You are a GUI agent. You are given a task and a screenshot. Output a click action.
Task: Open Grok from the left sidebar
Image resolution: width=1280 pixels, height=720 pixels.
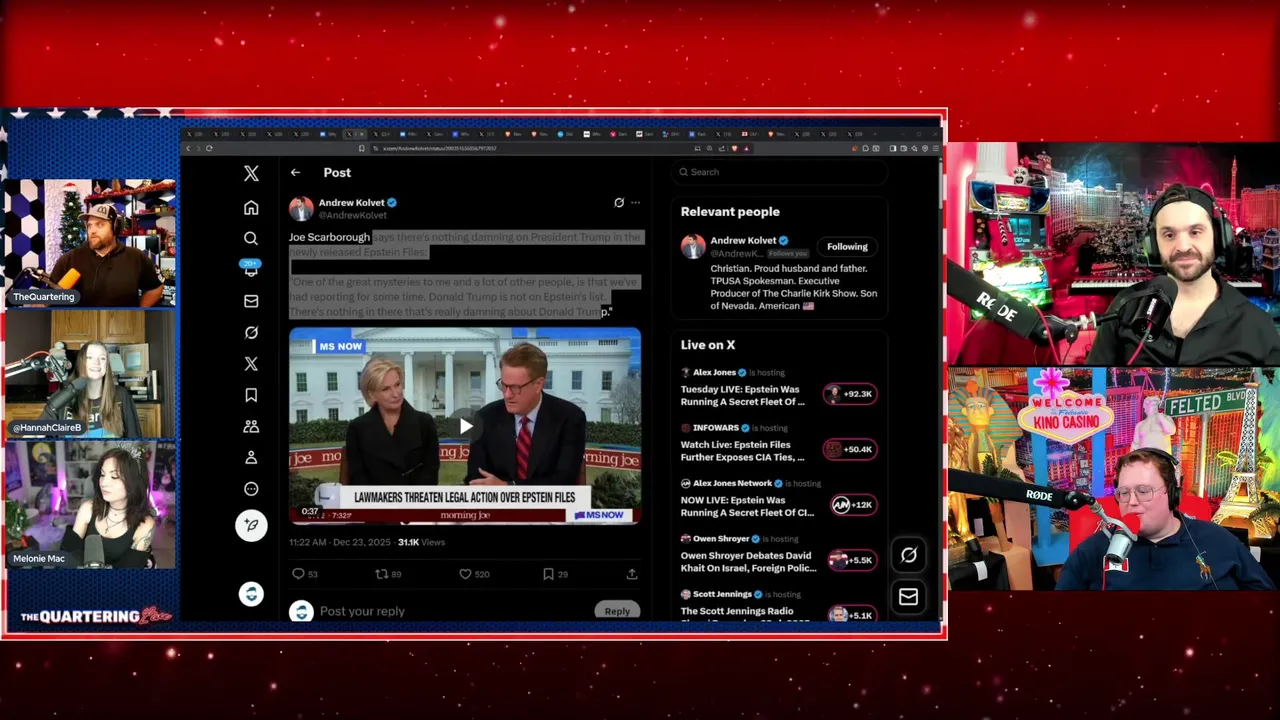tap(251, 332)
